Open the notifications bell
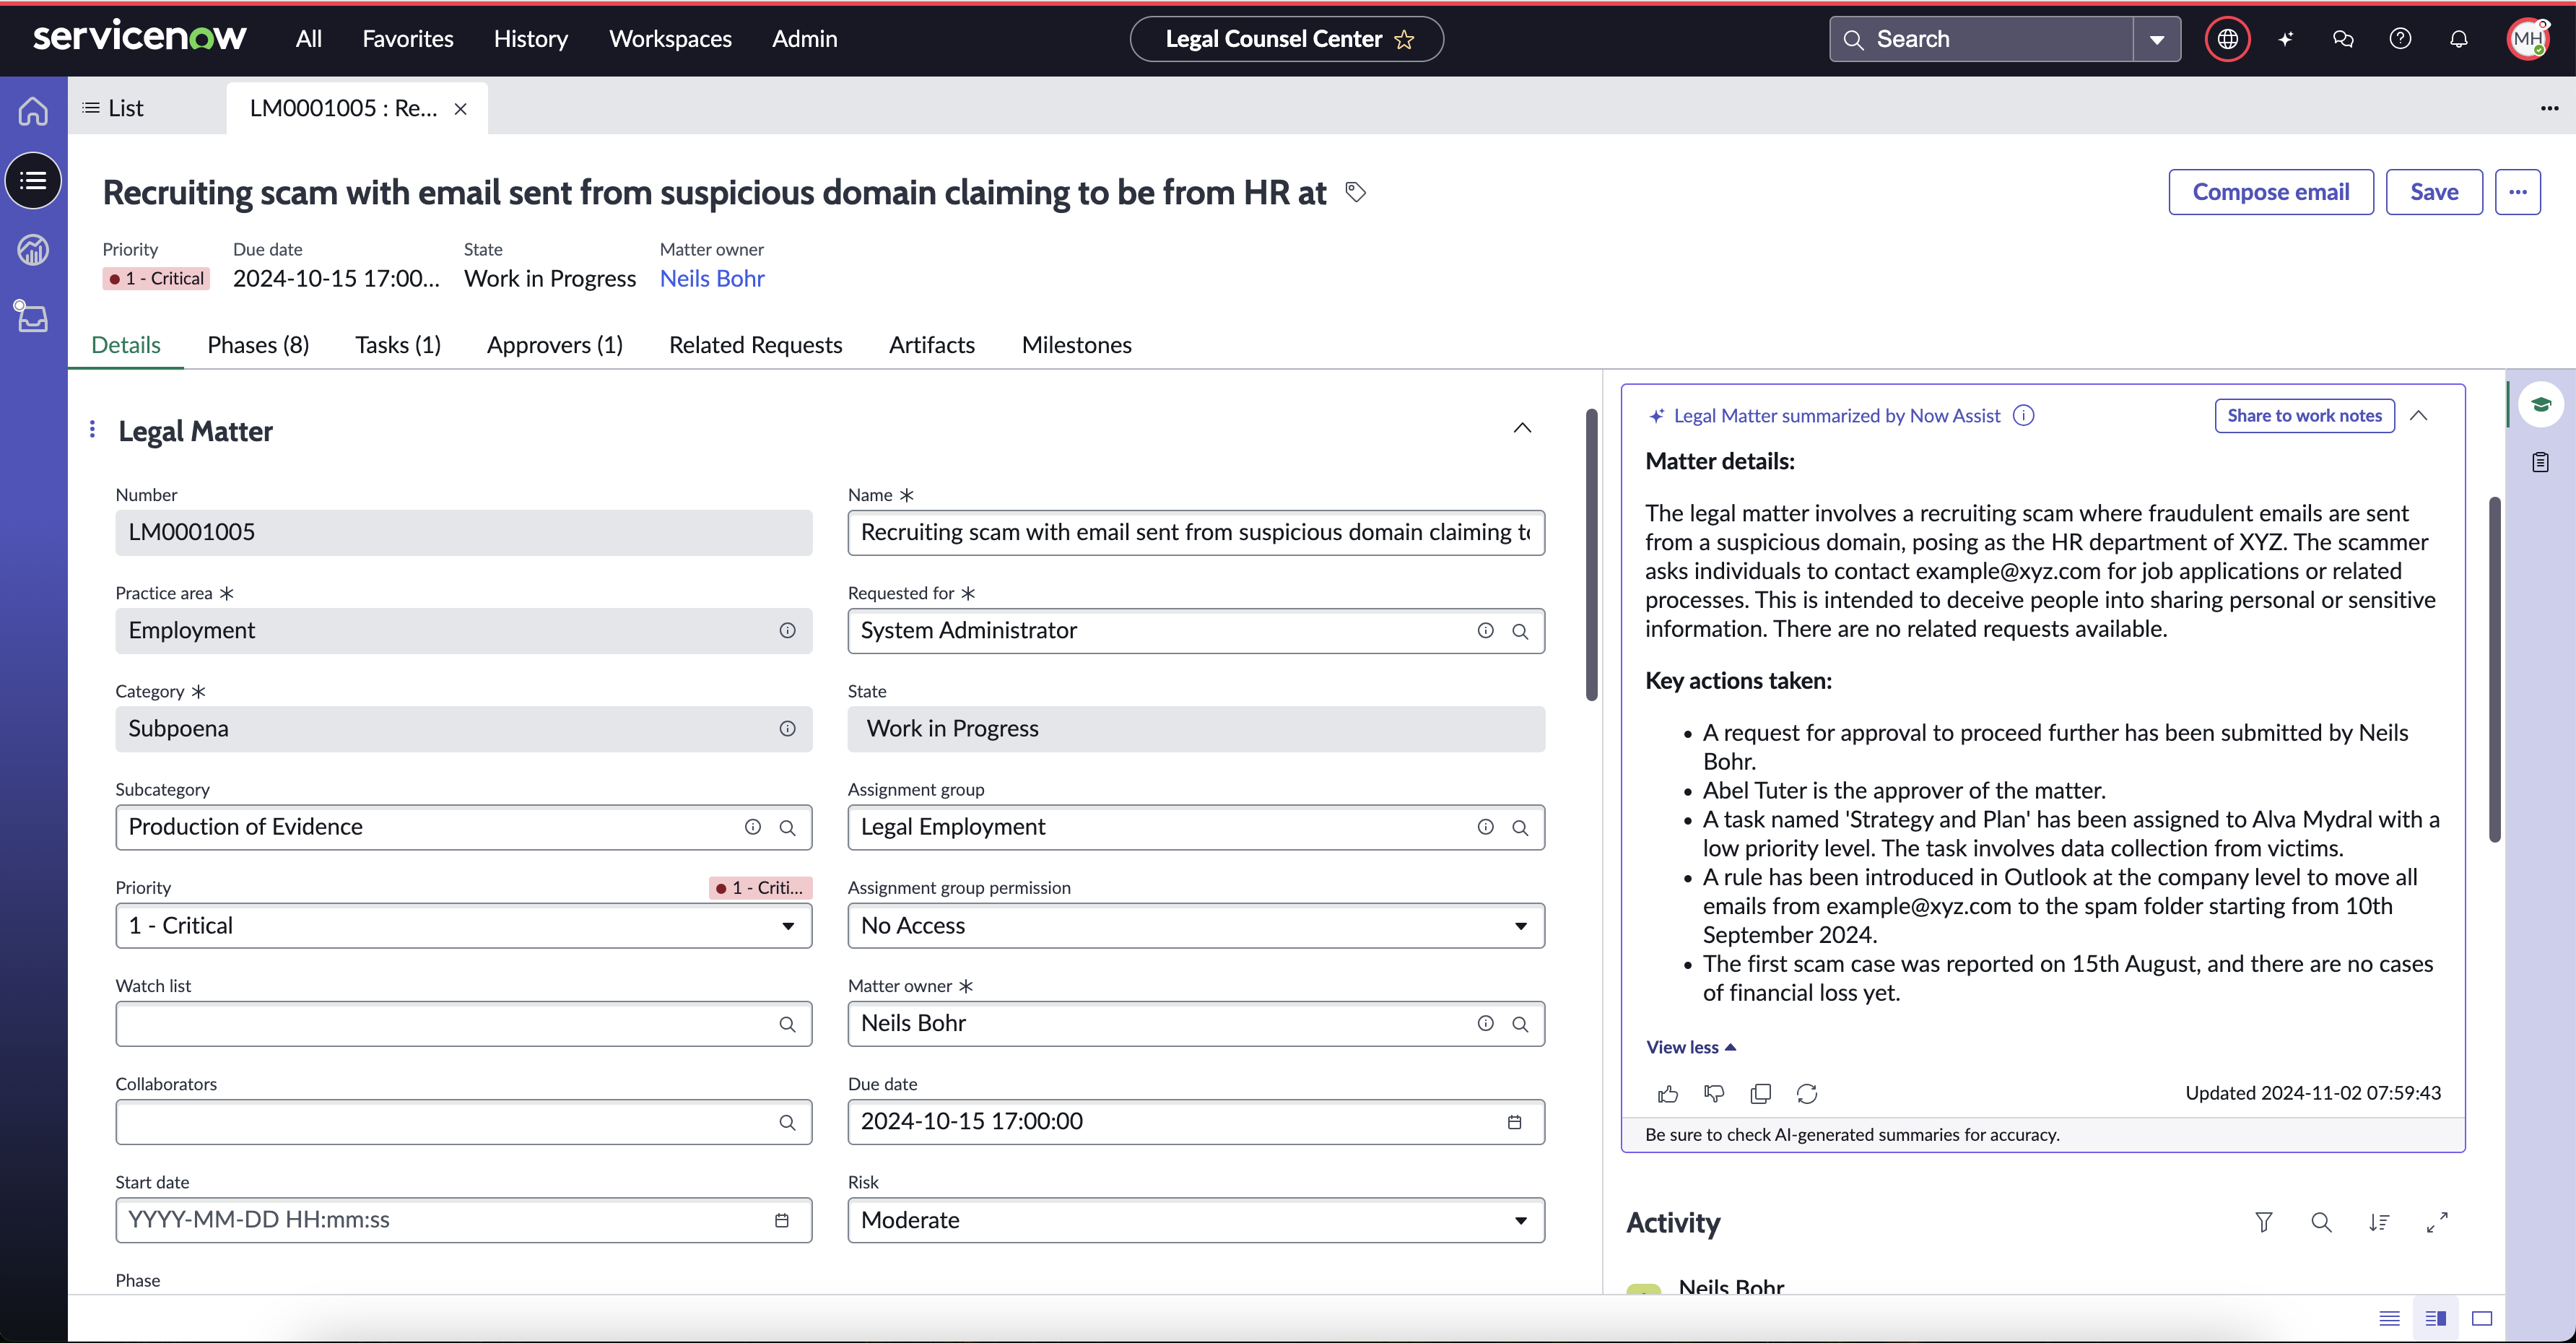Image resolution: width=2576 pixels, height=1343 pixels. point(2458,39)
